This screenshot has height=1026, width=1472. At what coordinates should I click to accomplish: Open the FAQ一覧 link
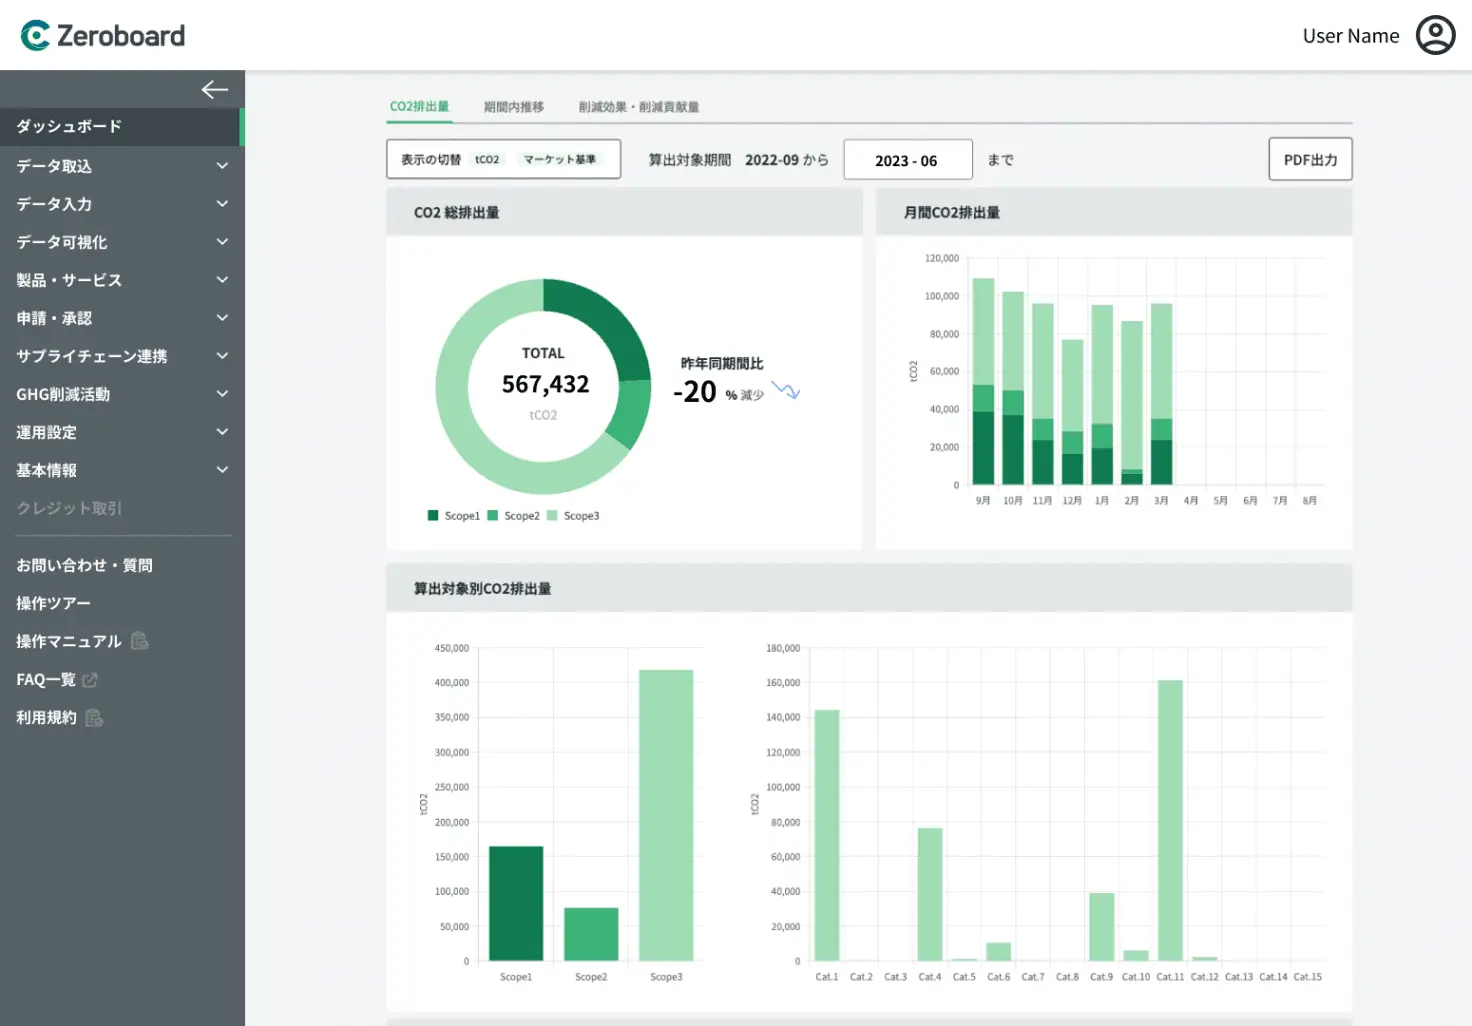(x=46, y=680)
